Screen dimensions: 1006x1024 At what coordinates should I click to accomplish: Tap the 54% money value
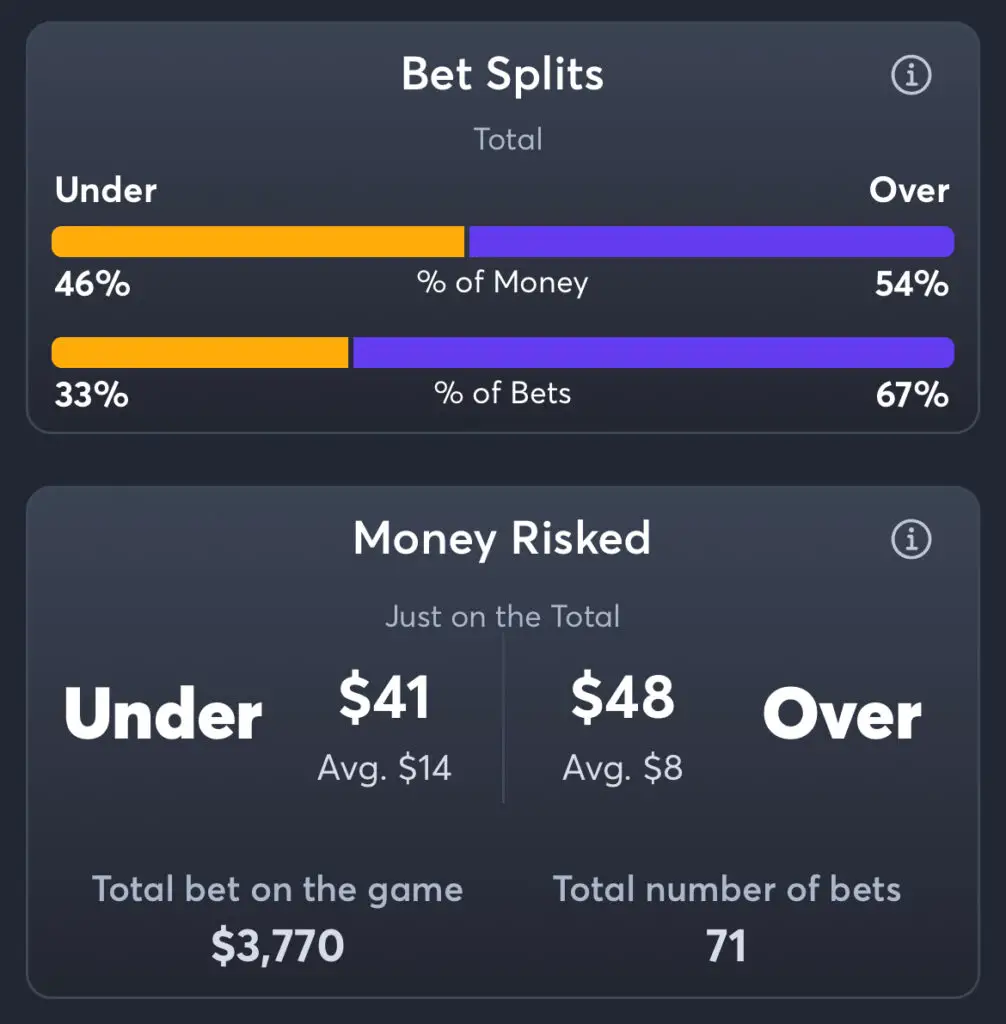[912, 284]
